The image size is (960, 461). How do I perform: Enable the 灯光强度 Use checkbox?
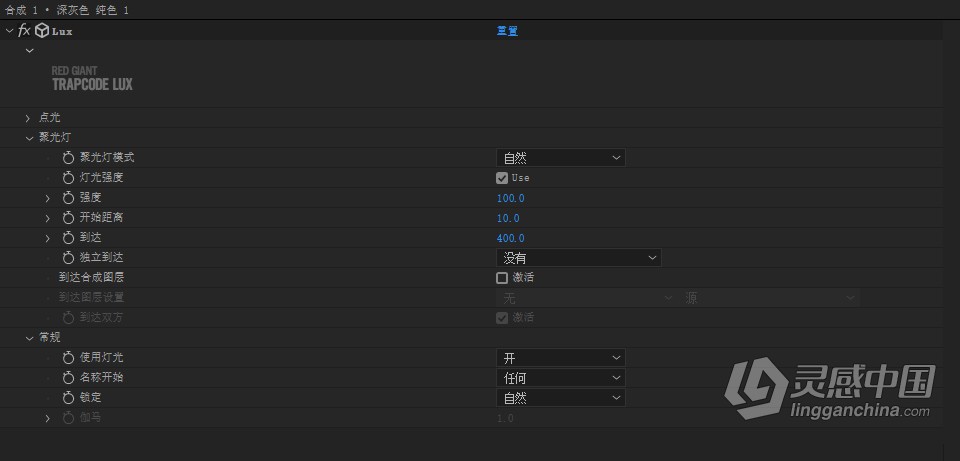502,178
